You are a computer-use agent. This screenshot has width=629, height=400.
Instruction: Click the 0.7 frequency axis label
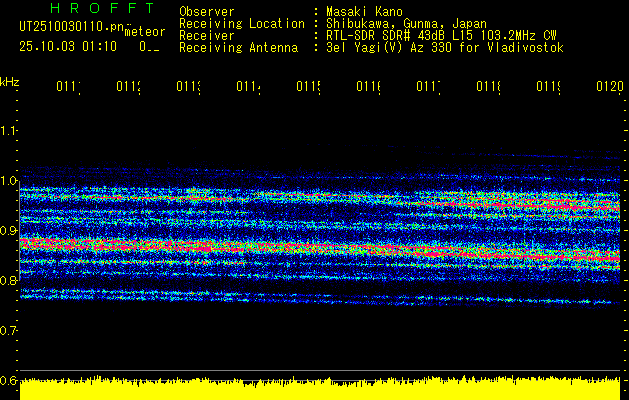[x=9, y=330]
